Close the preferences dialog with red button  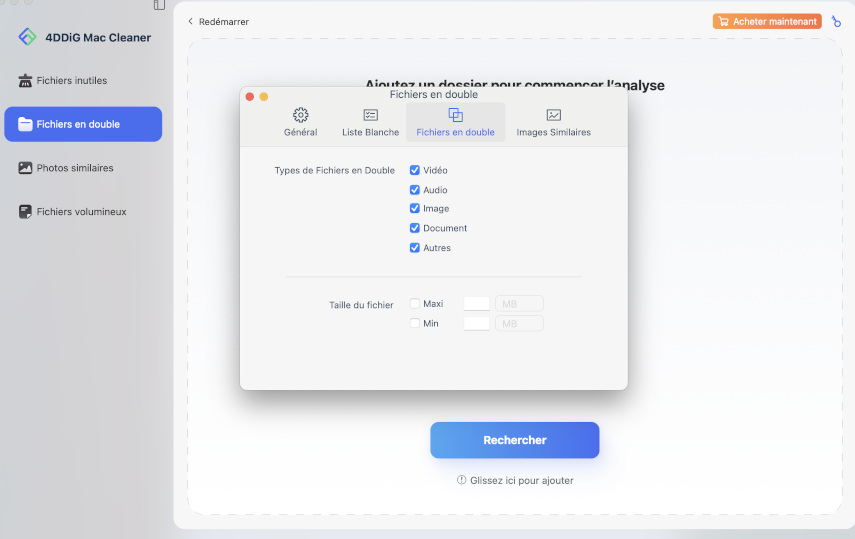coord(250,97)
